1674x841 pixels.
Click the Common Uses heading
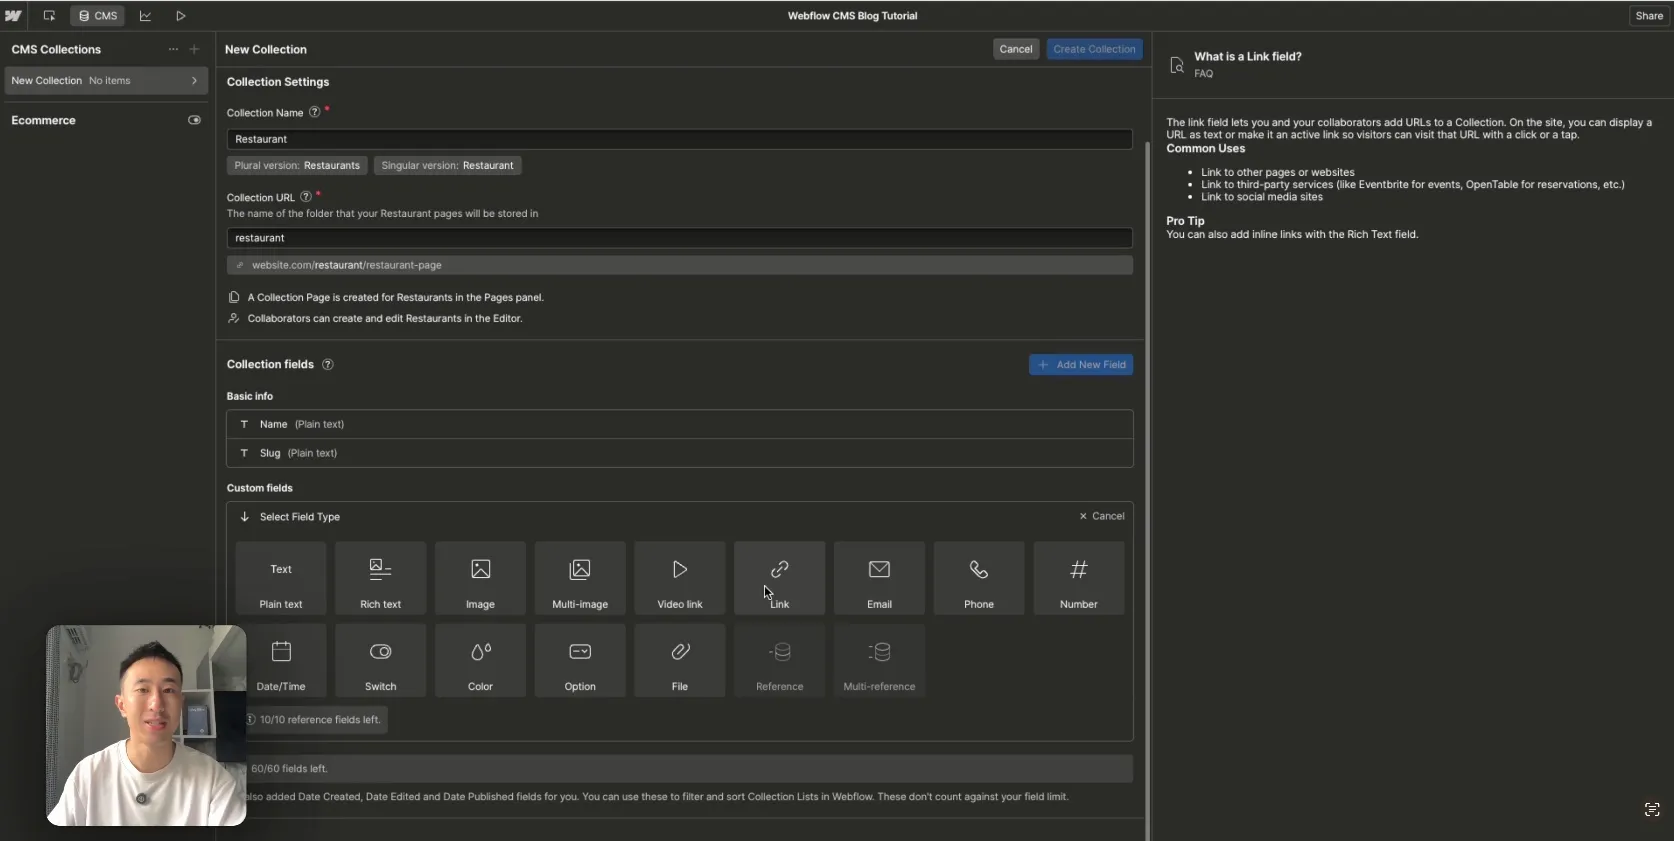pos(1205,148)
